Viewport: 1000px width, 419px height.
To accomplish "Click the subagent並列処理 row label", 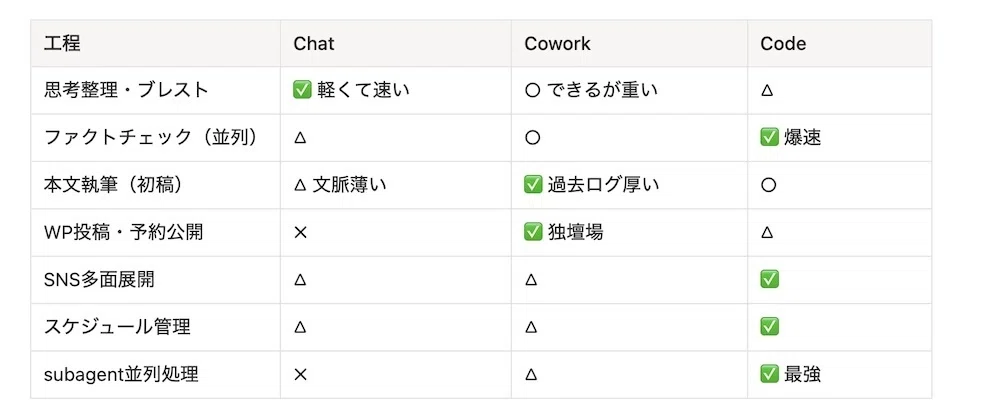I will 121,375.
